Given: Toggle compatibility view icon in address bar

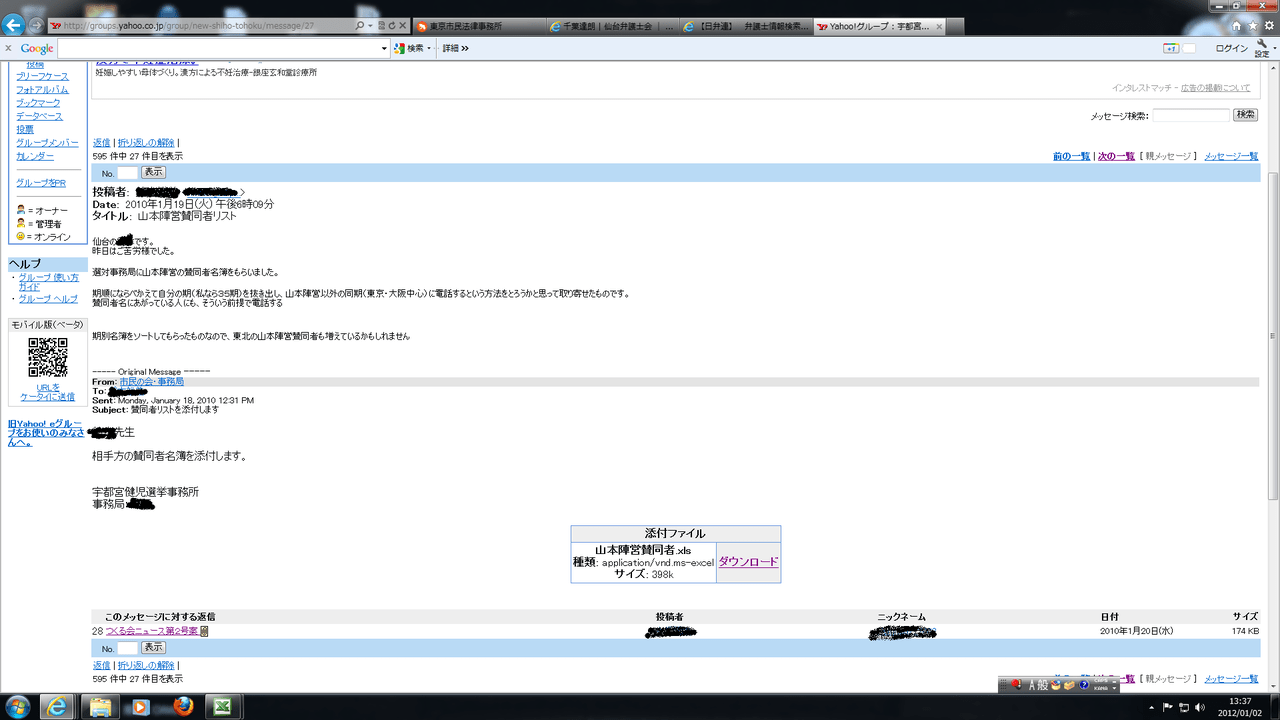Looking at the screenshot, I should coord(381,25).
